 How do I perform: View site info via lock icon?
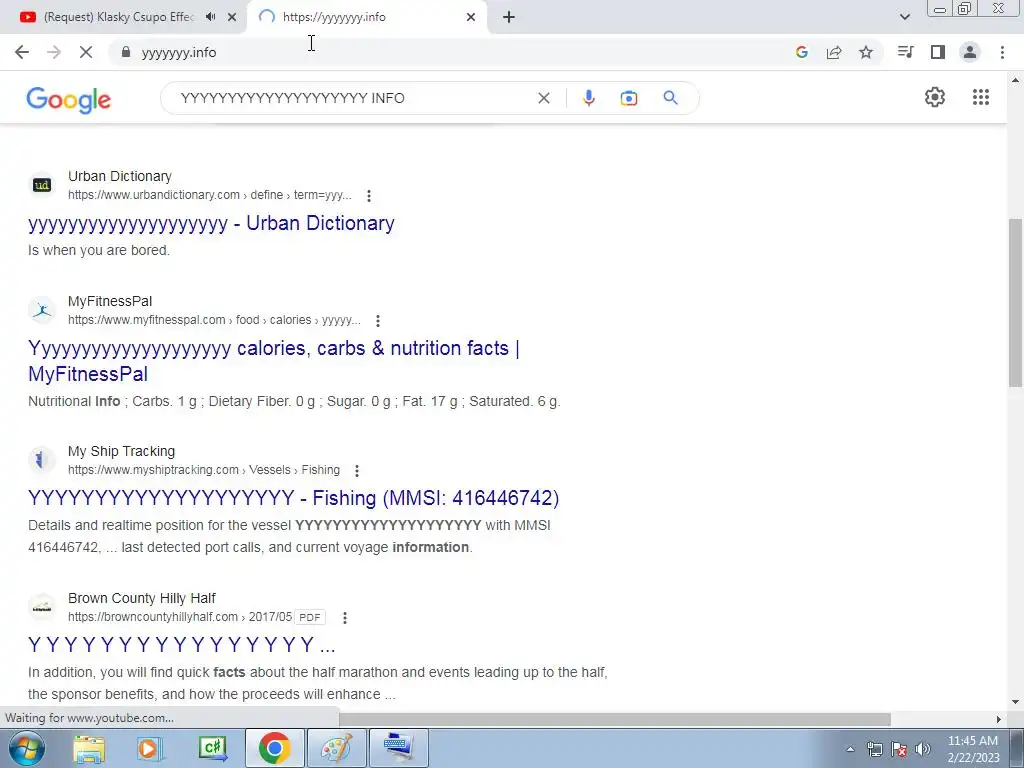(126, 52)
